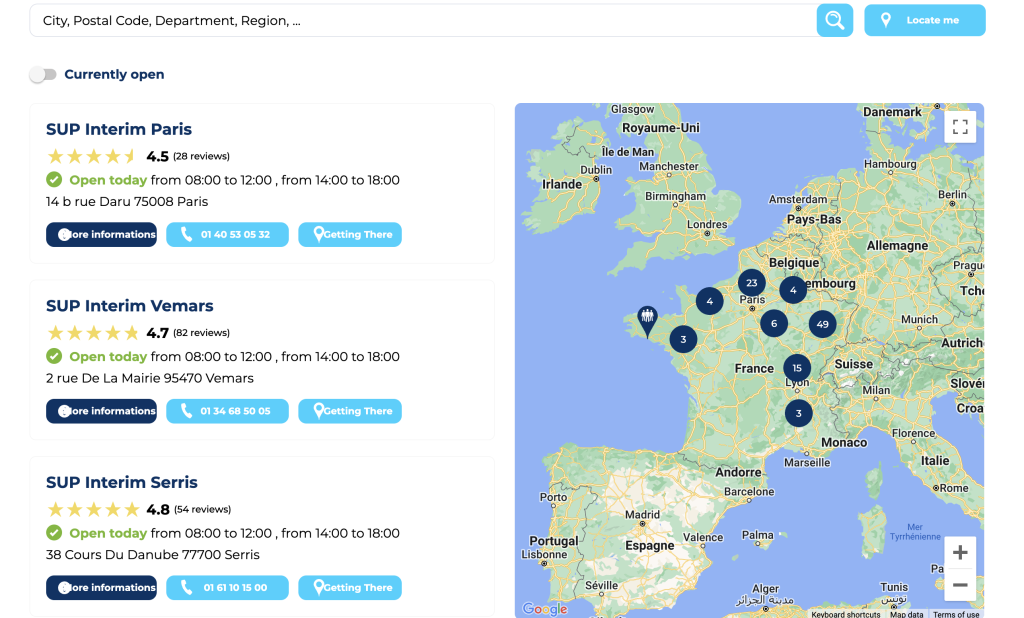Click Open today status for Vemars agency
Screen dimensions: 1024x618
pyautogui.click(x=108, y=357)
